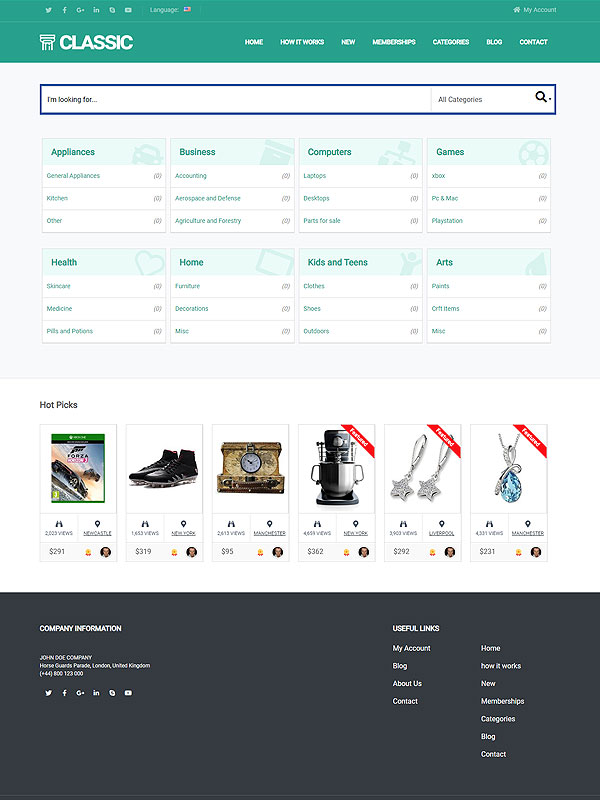Open Kids and Teens category heading

pos(337,262)
